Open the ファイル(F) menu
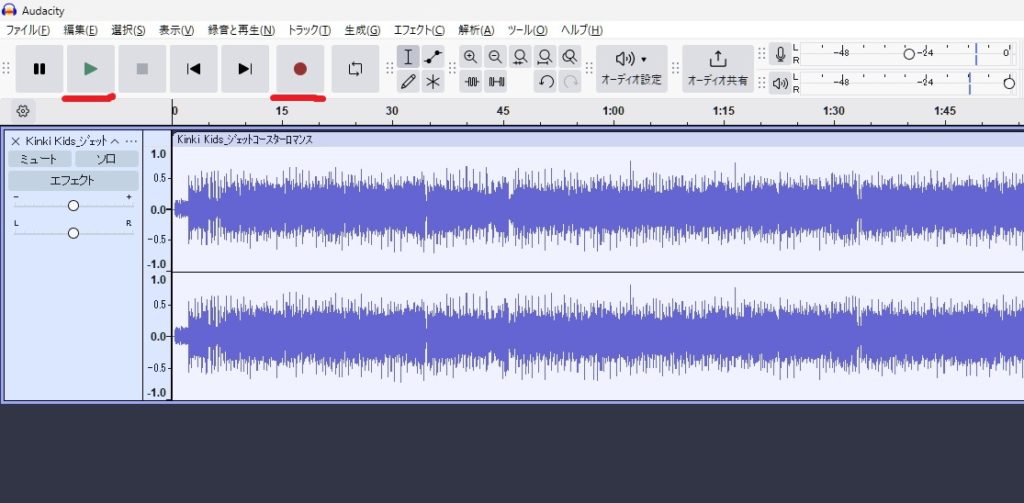The height and width of the screenshot is (503, 1024). pyautogui.click(x=29, y=30)
